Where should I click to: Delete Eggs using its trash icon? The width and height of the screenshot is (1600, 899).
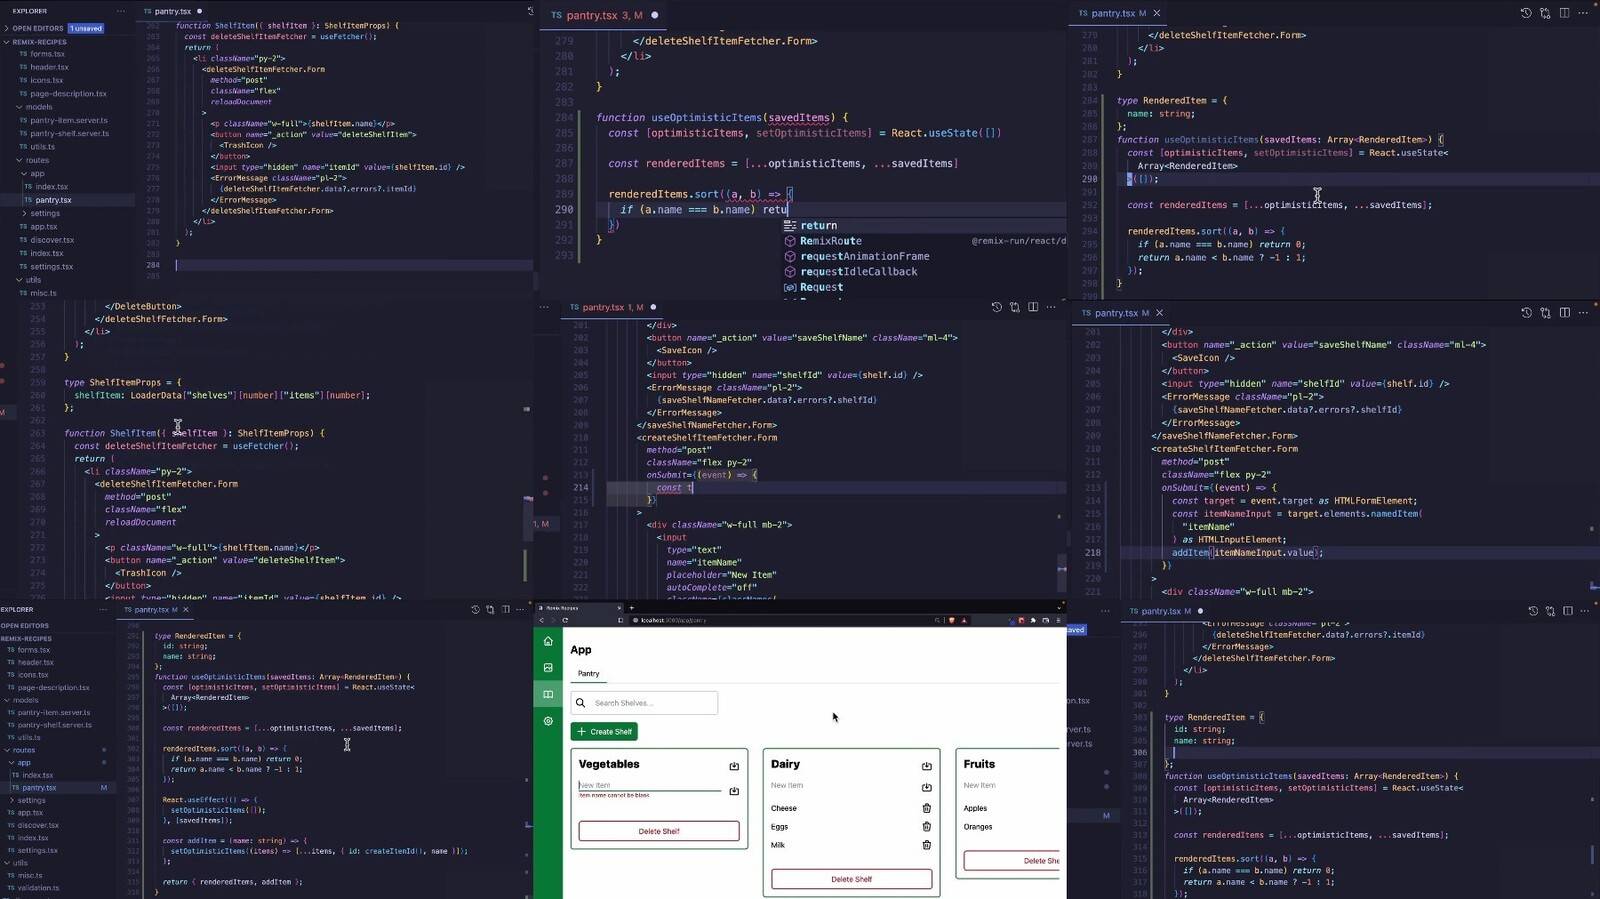(926, 826)
